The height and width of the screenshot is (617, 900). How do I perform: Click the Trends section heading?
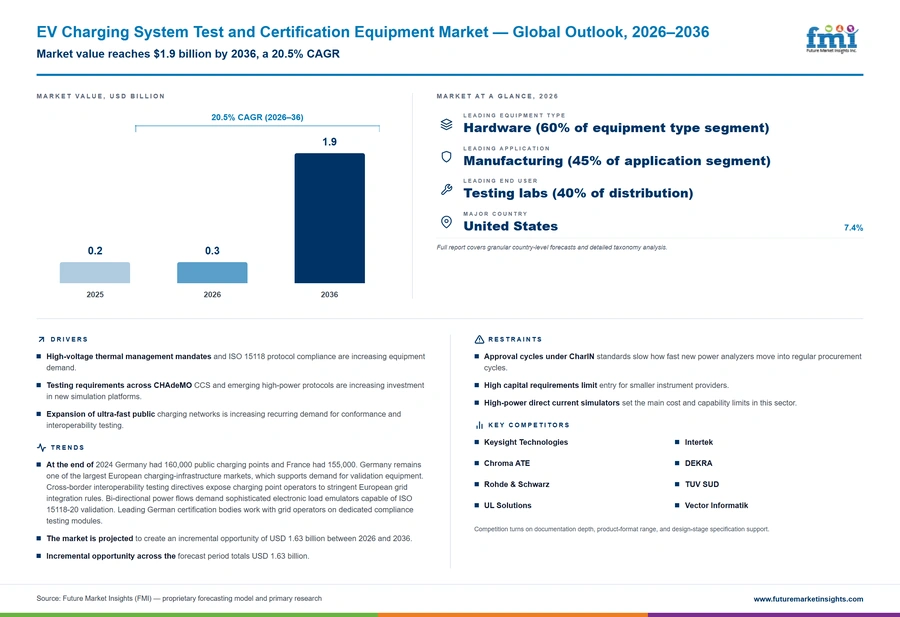click(67, 448)
